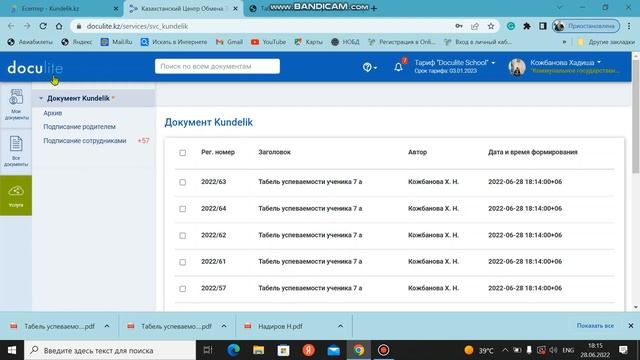
Task: Open "Подписание родителем" in the sidebar
Action: click(x=80, y=127)
